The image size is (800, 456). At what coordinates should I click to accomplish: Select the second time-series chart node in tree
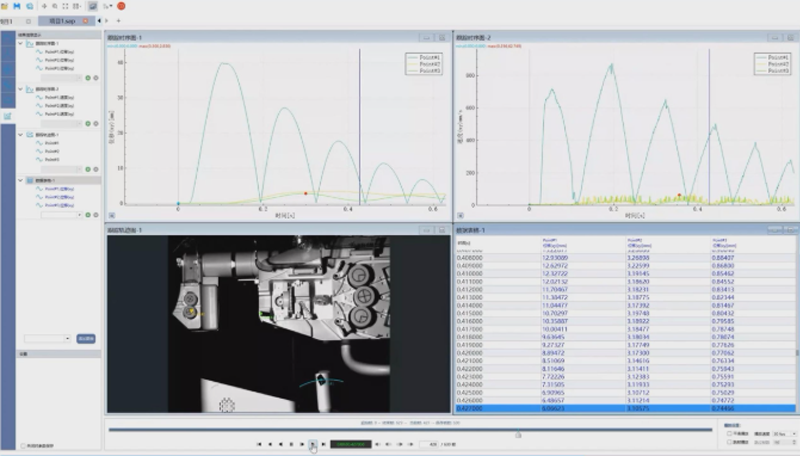(47, 89)
